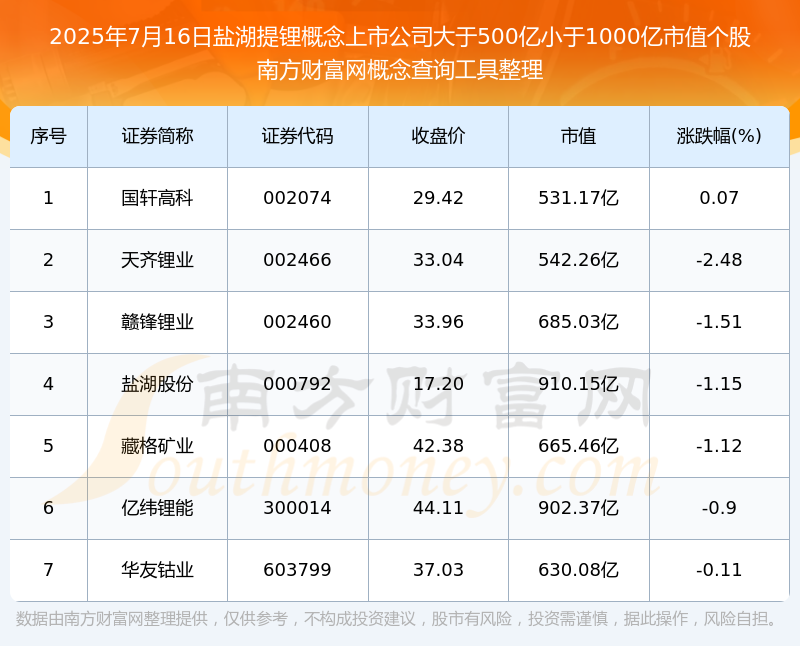
Task: Click serial number 5 in 藏格矿业 row
Action: [x=48, y=446]
